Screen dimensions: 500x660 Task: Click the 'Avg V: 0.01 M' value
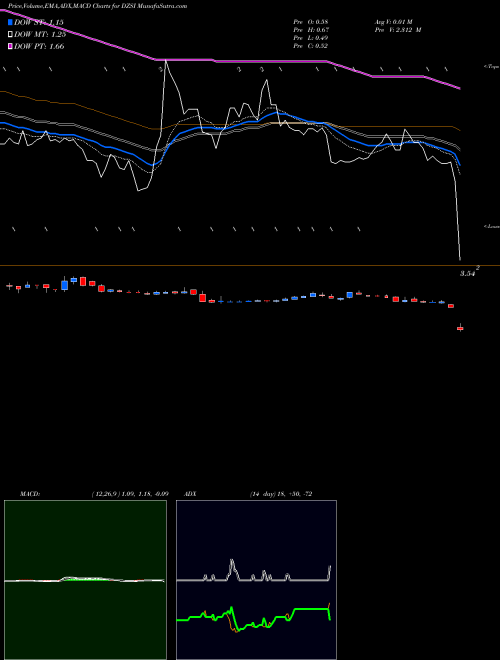pos(395,22)
